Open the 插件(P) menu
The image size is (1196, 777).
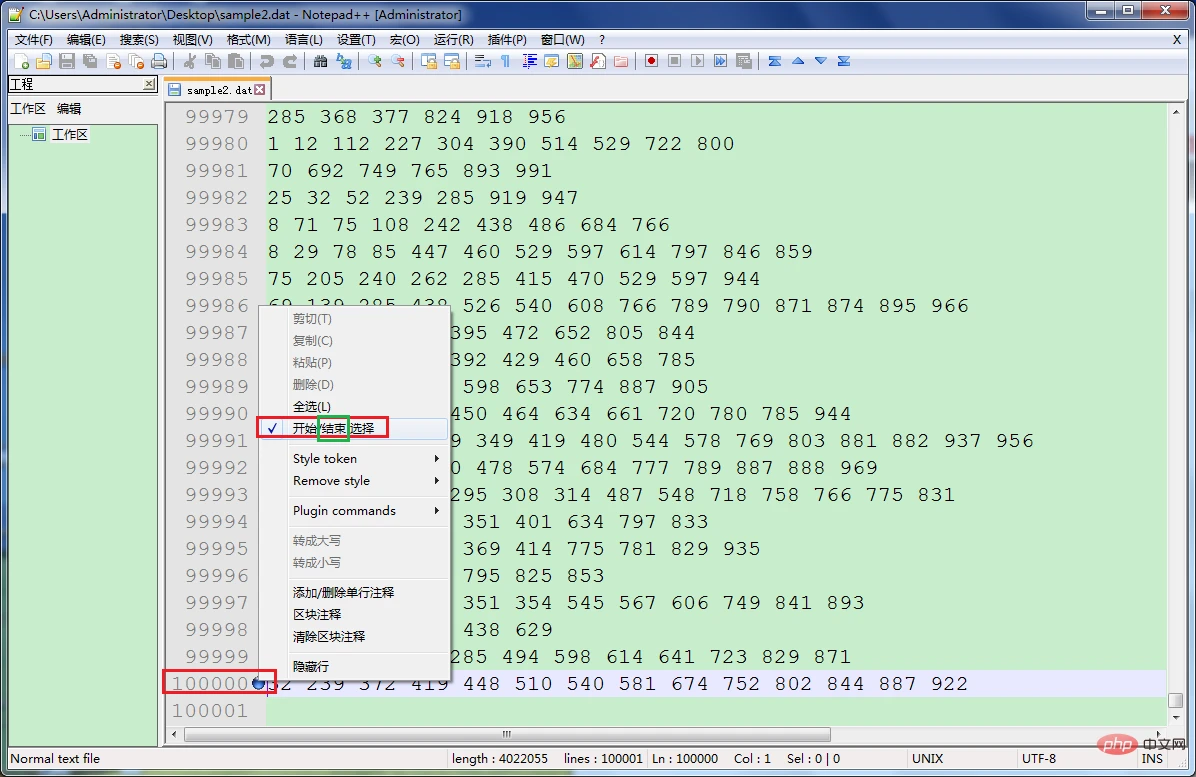point(506,40)
